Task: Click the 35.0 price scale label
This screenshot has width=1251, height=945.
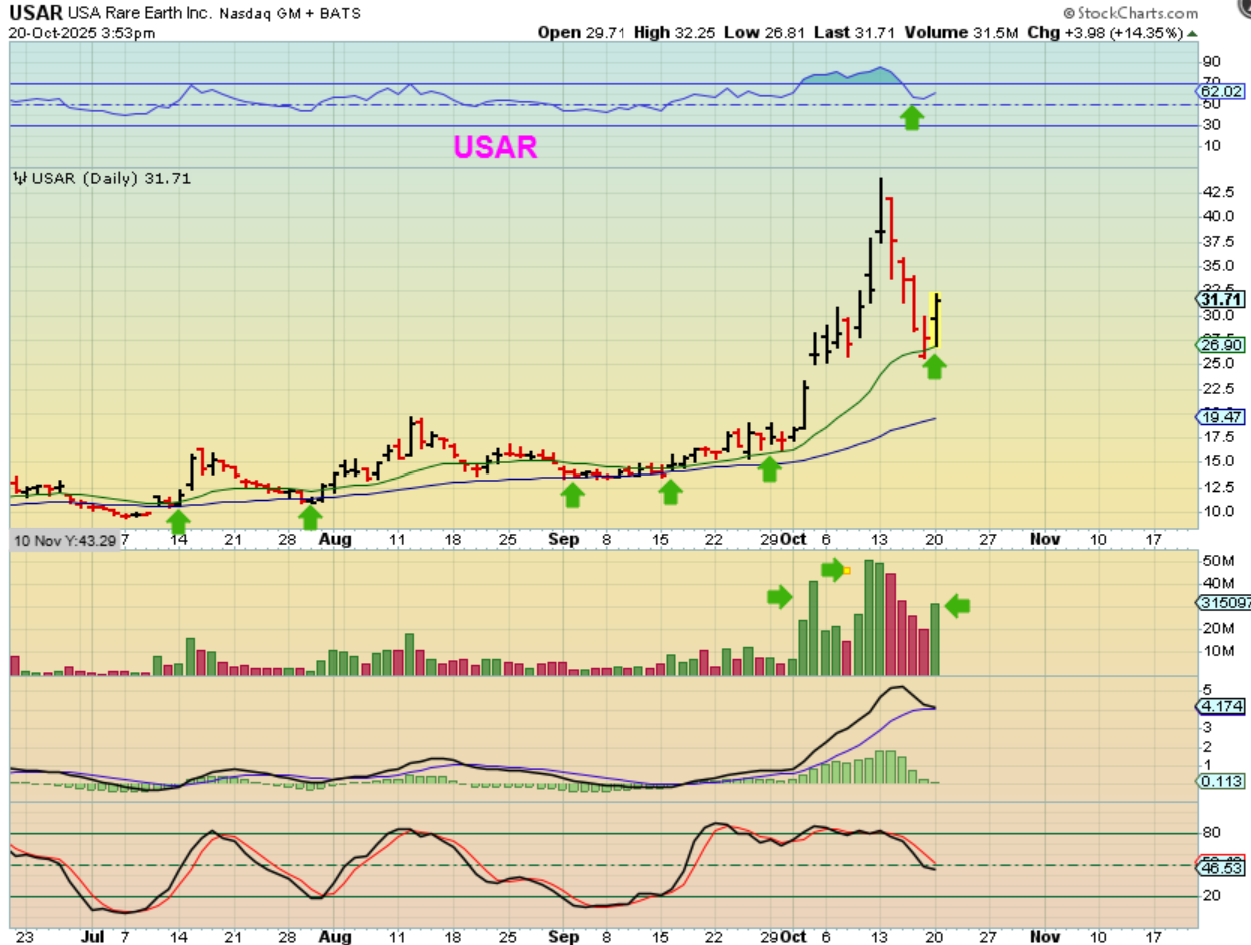Action: [x=1217, y=266]
